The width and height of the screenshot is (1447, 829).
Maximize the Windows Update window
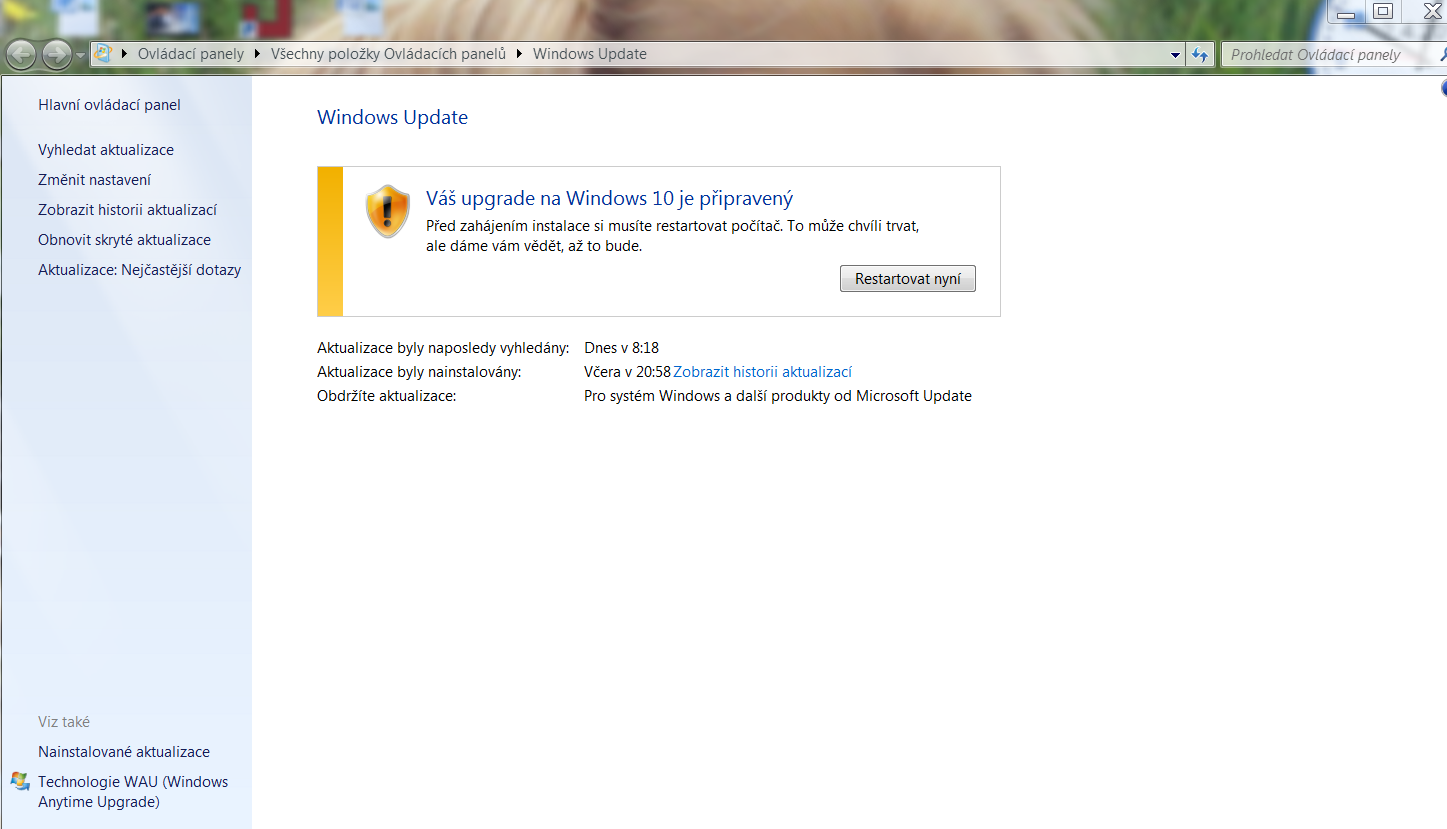[x=1382, y=11]
